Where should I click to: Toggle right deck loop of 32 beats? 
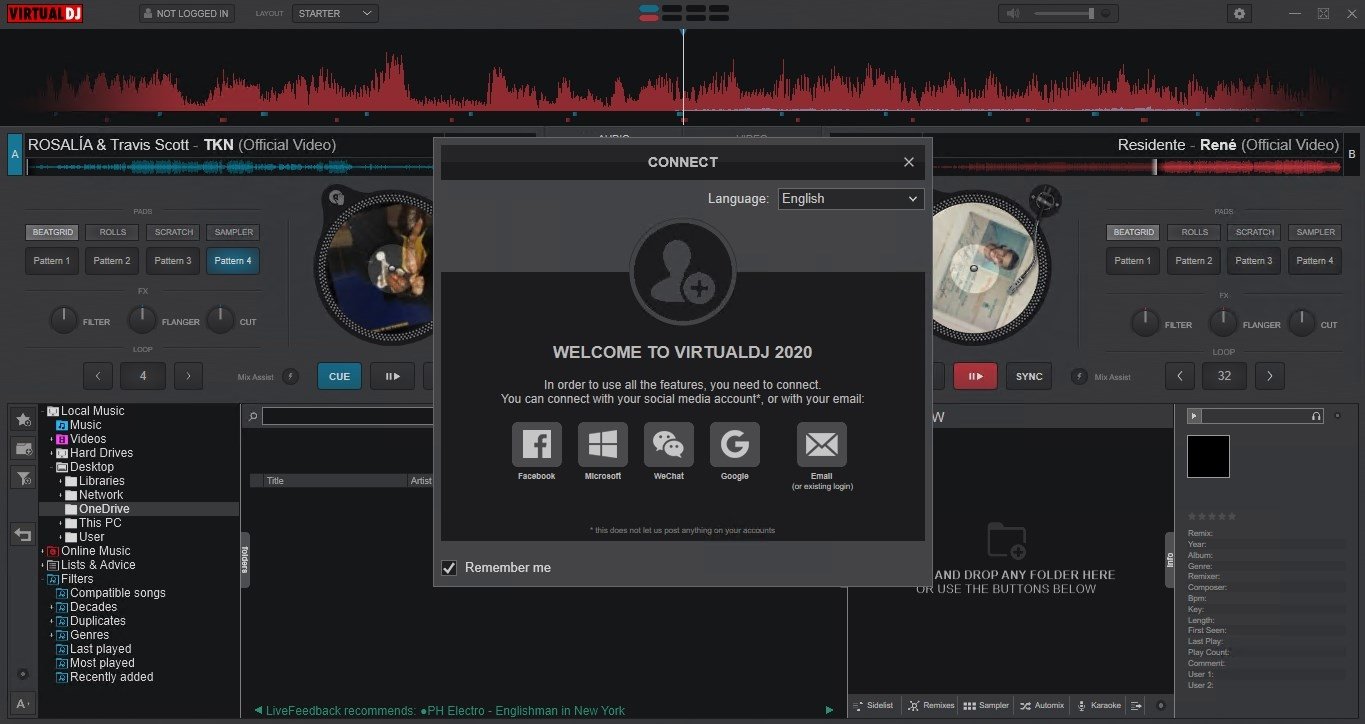[1224, 376]
